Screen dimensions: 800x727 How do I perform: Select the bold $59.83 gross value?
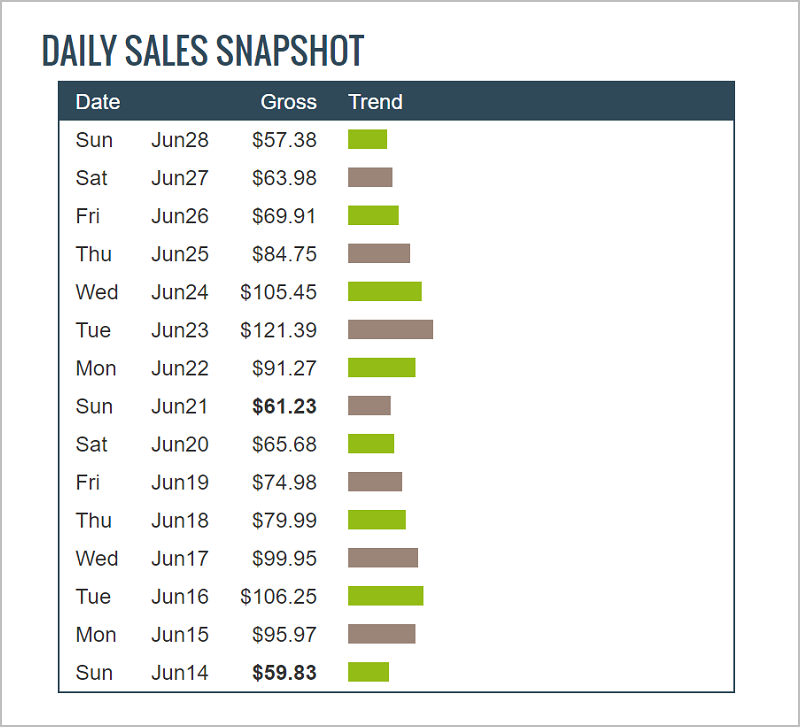[x=284, y=672]
